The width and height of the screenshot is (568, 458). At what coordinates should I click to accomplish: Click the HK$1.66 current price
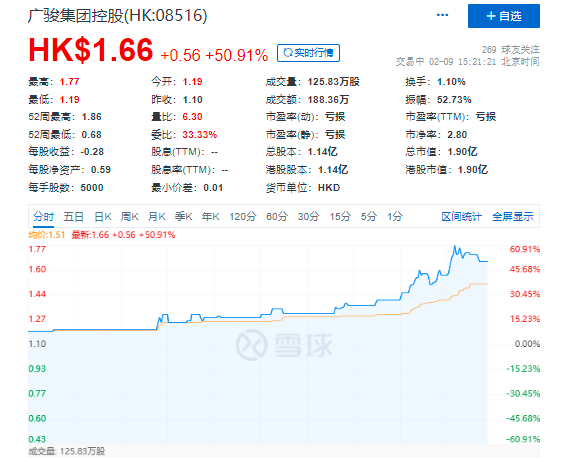click(x=91, y=50)
